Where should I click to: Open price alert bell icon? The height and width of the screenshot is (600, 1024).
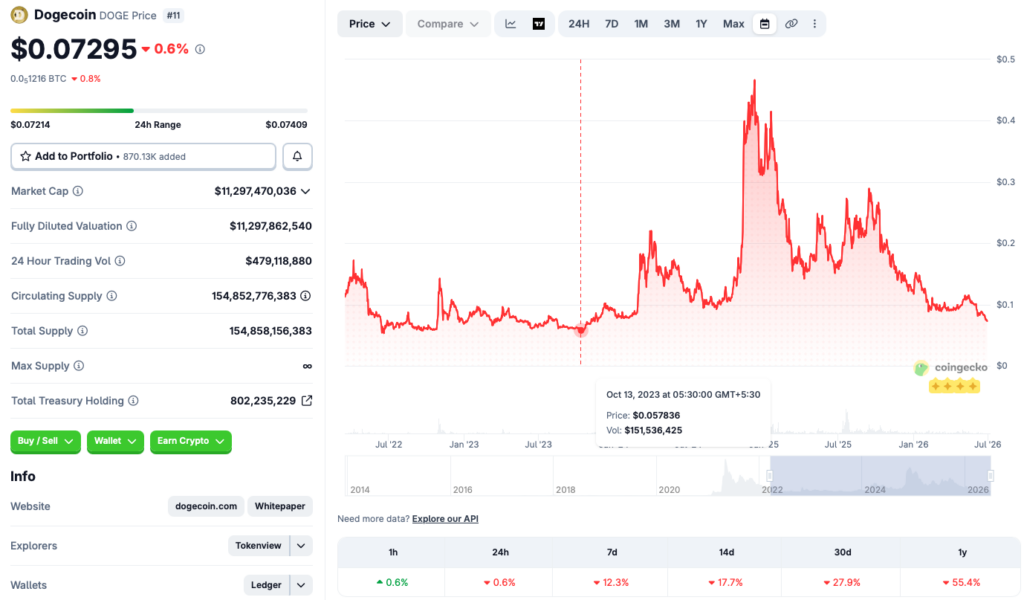click(297, 157)
